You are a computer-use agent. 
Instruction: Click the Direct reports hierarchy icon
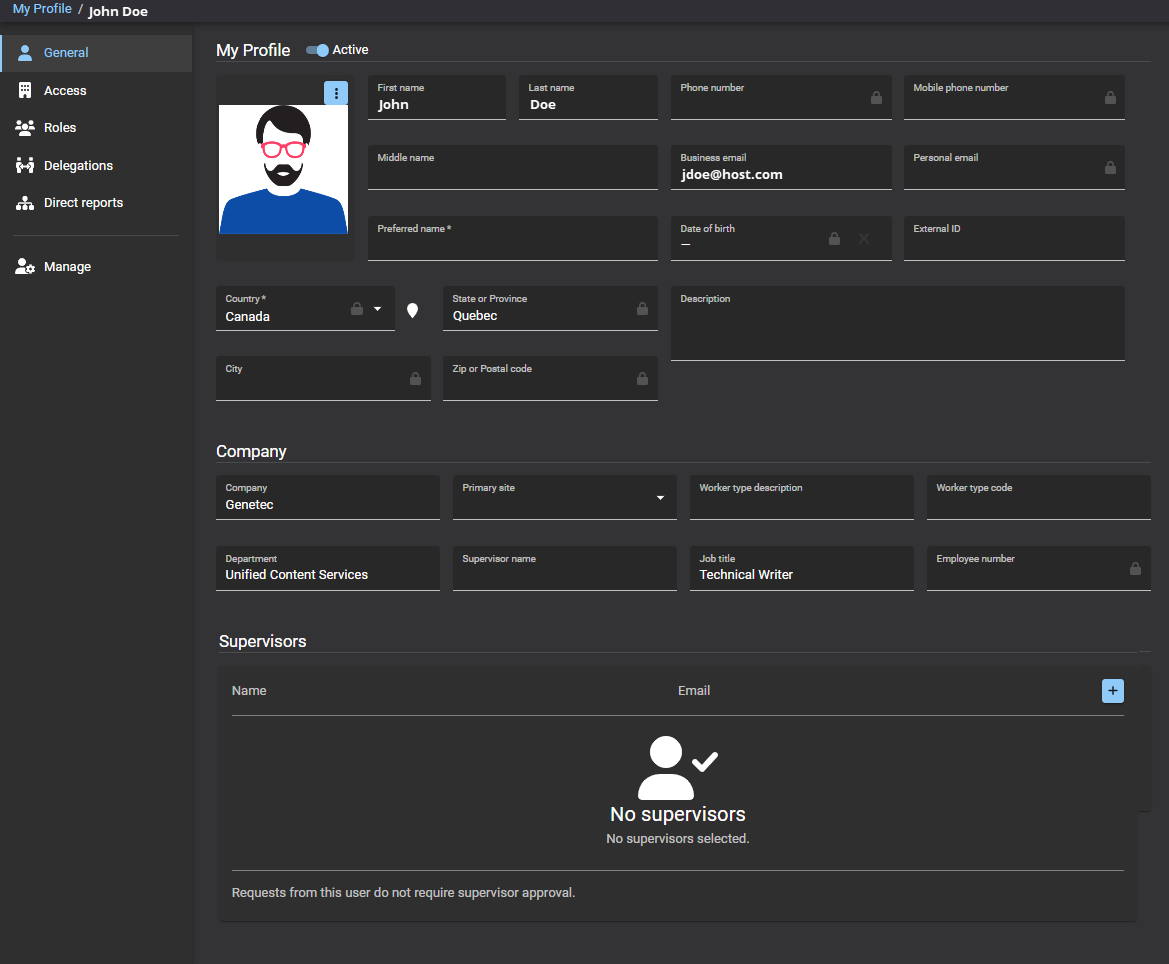click(25, 203)
